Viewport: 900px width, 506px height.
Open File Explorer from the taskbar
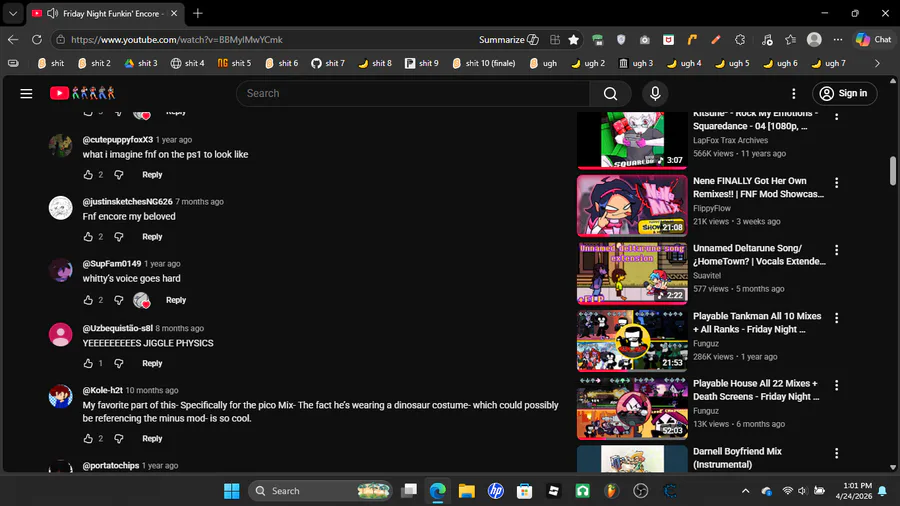pyautogui.click(x=466, y=491)
